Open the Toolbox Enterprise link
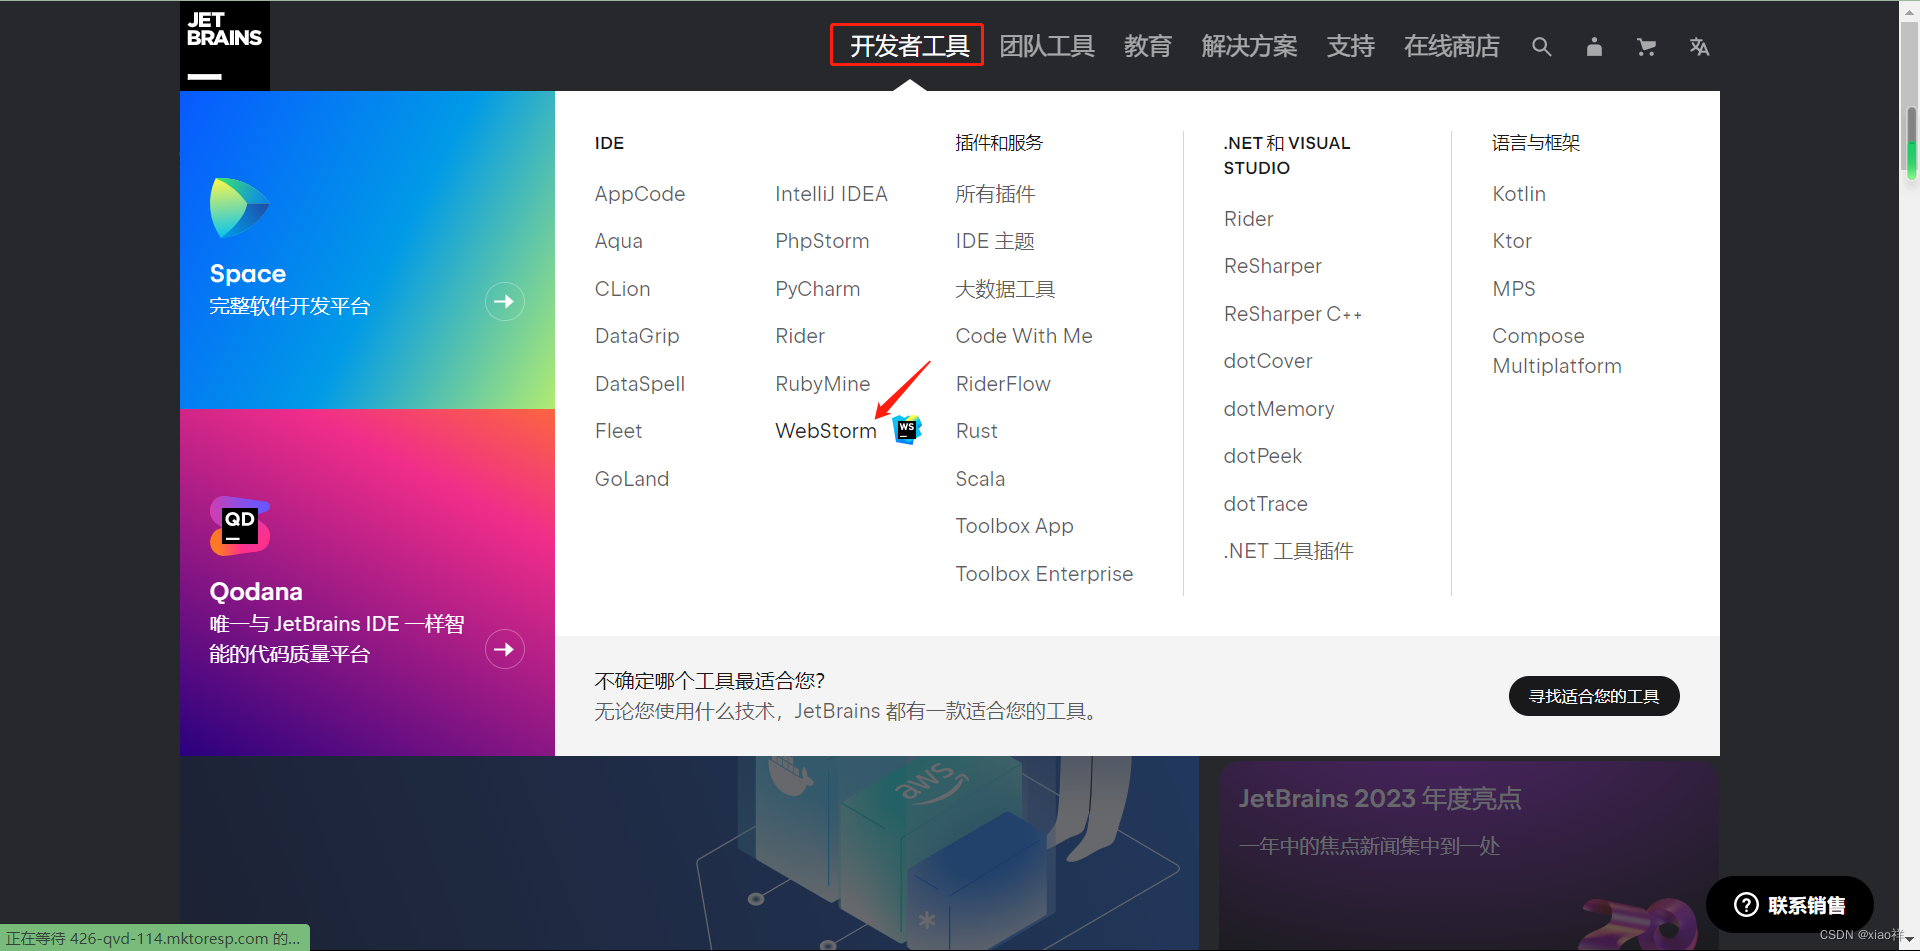1920x951 pixels. [1044, 574]
